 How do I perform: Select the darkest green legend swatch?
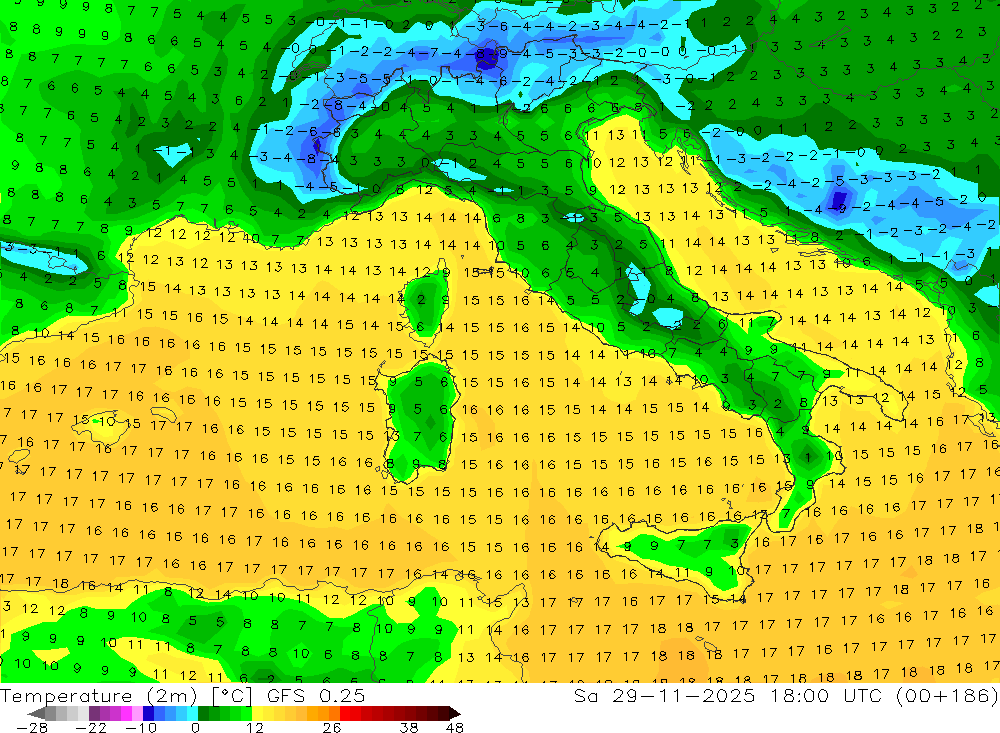click(x=203, y=714)
